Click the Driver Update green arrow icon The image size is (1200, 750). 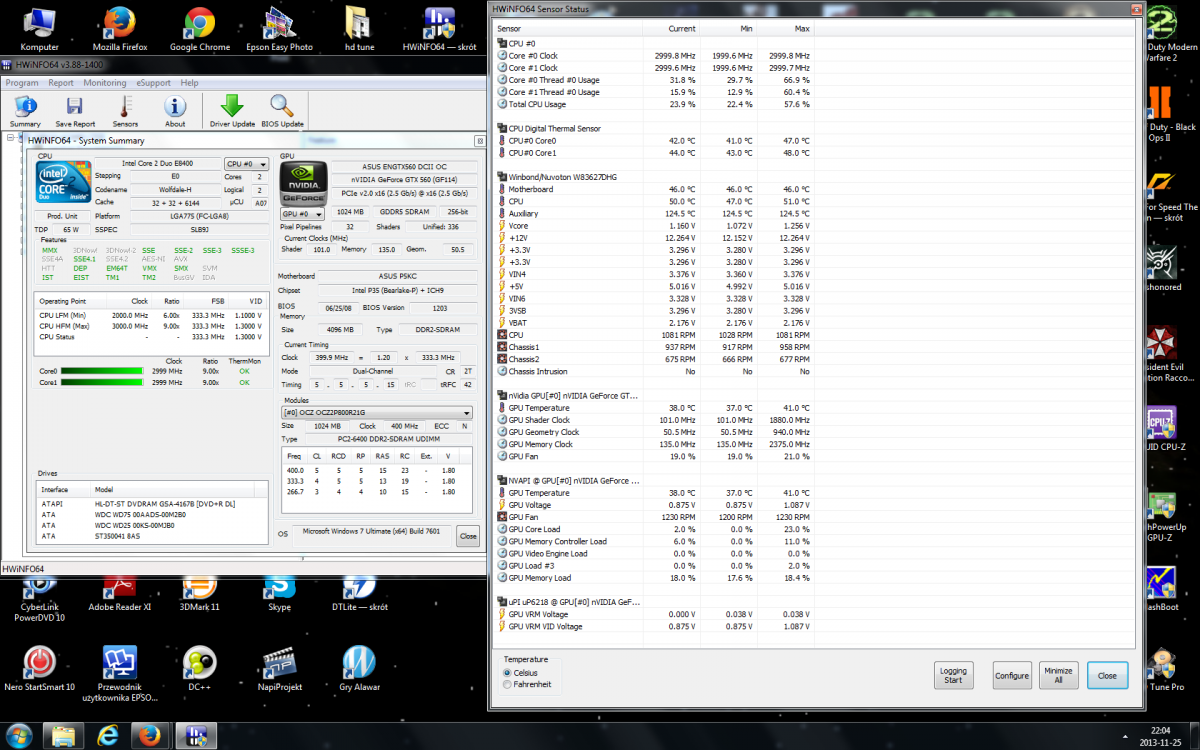pyautogui.click(x=232, y=111)
